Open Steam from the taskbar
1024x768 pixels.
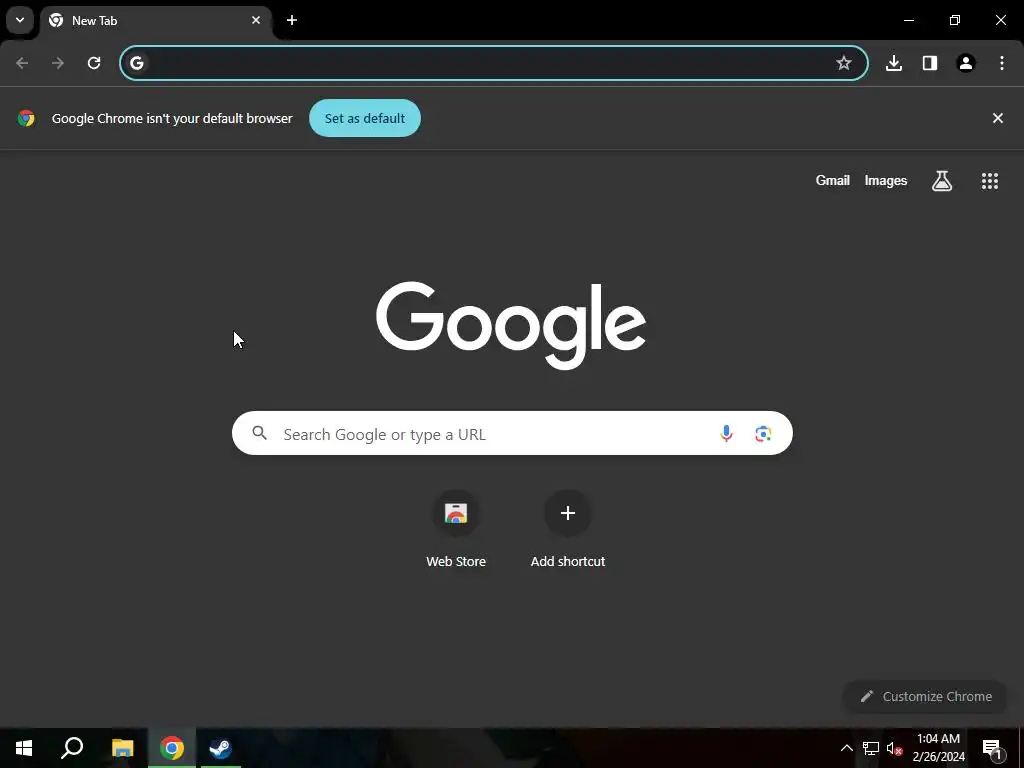click(x=220, y=748)
